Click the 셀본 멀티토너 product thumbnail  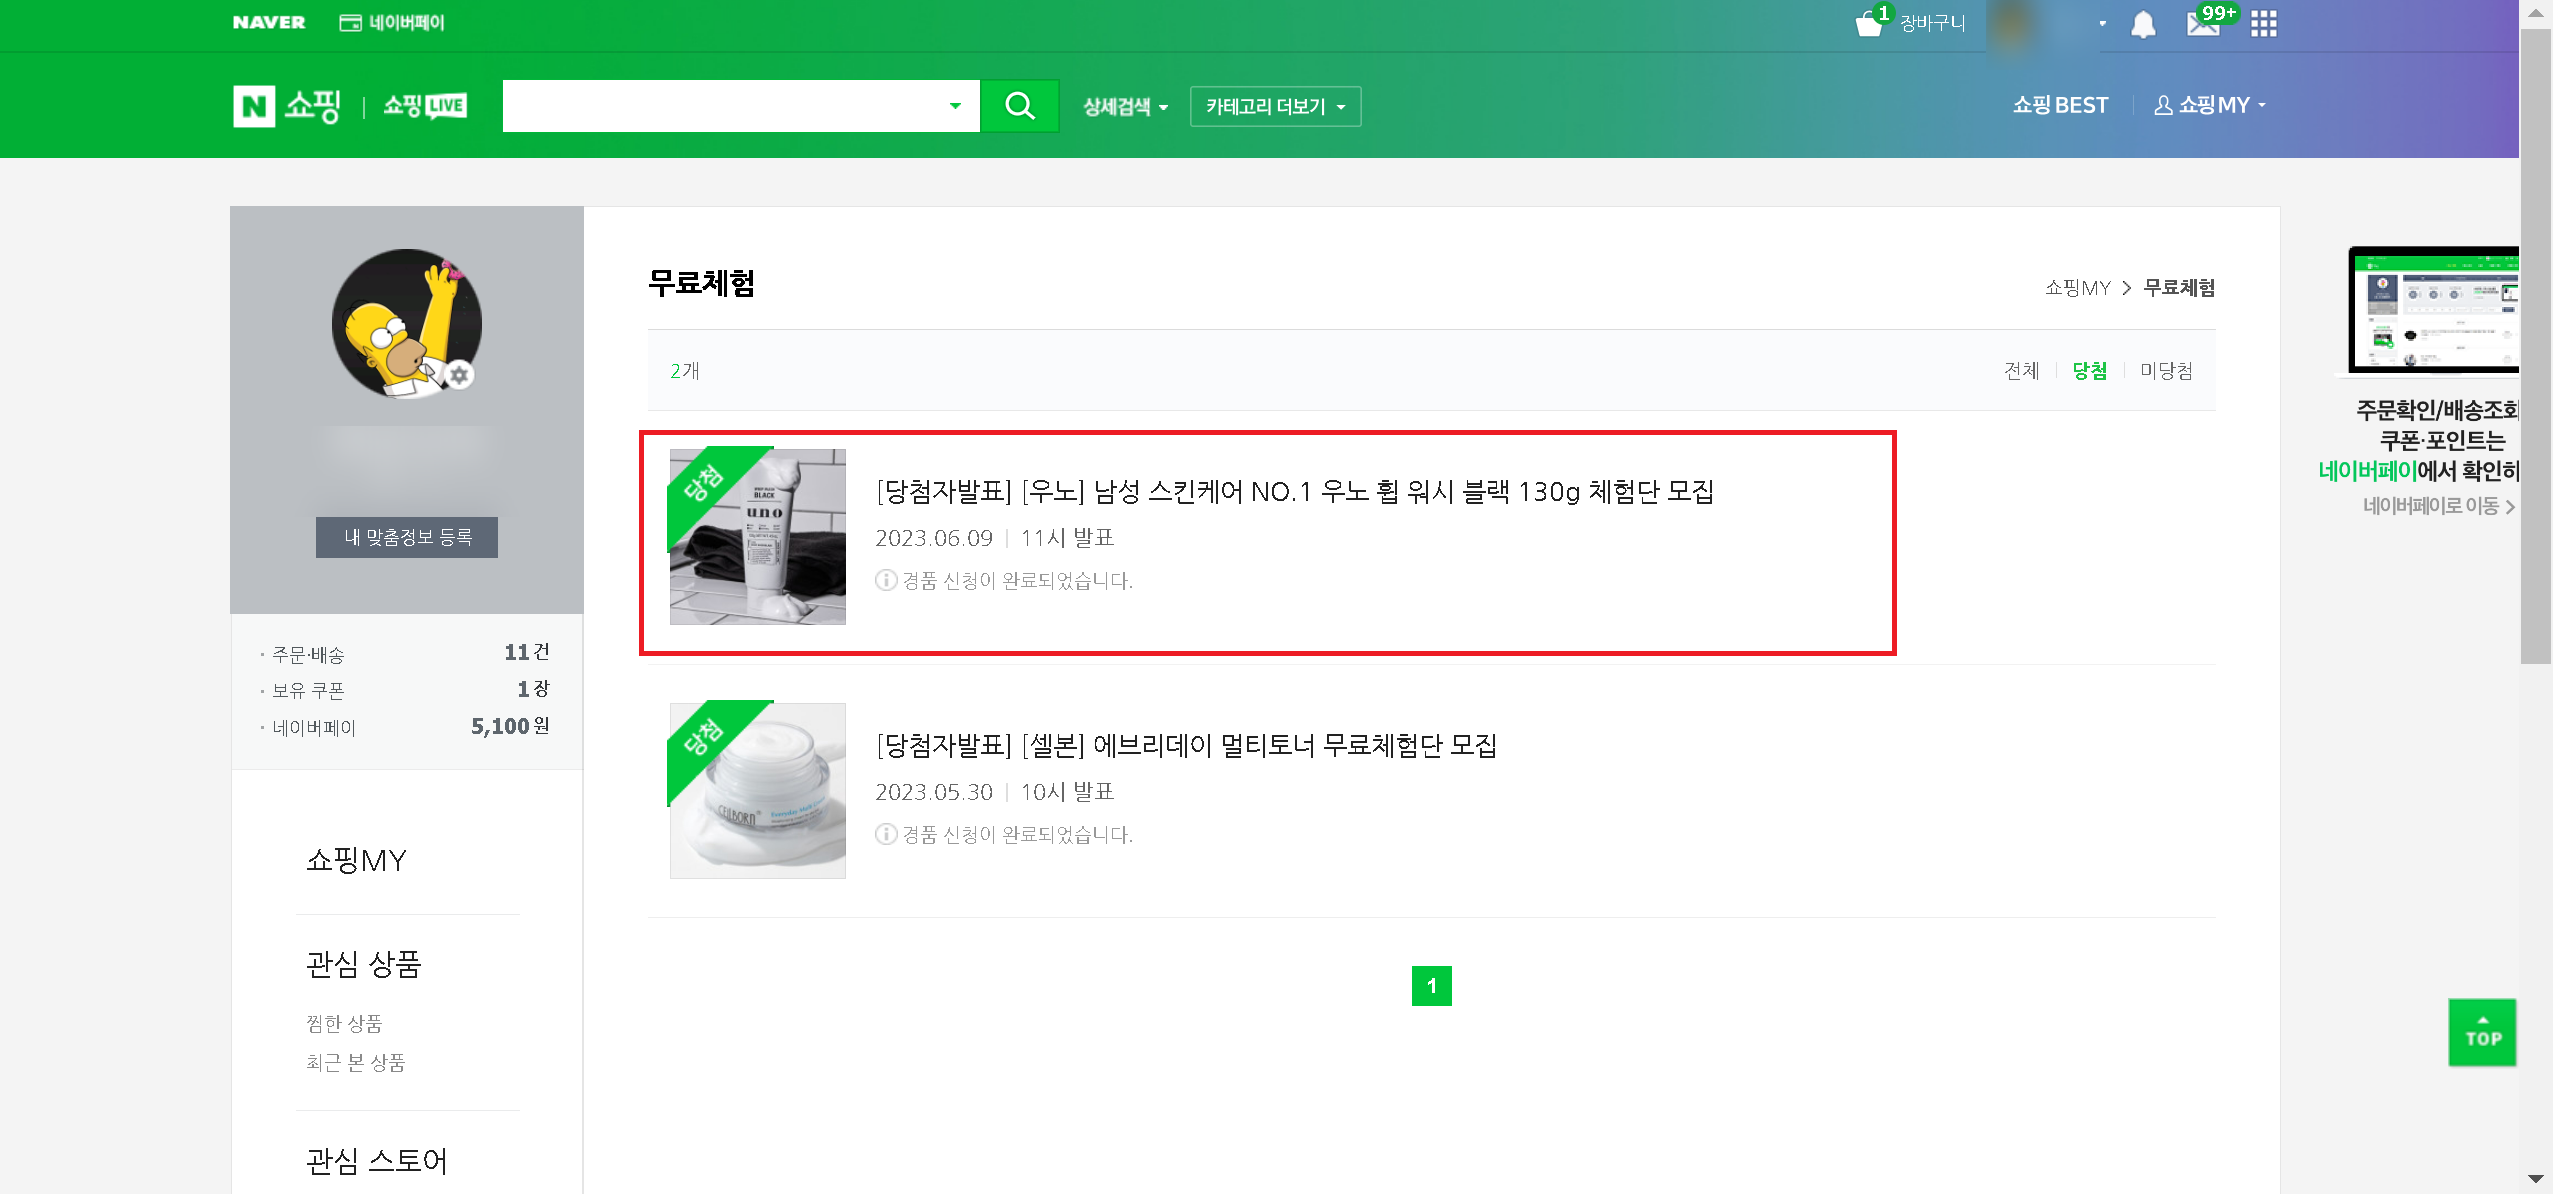coord(757,790)
